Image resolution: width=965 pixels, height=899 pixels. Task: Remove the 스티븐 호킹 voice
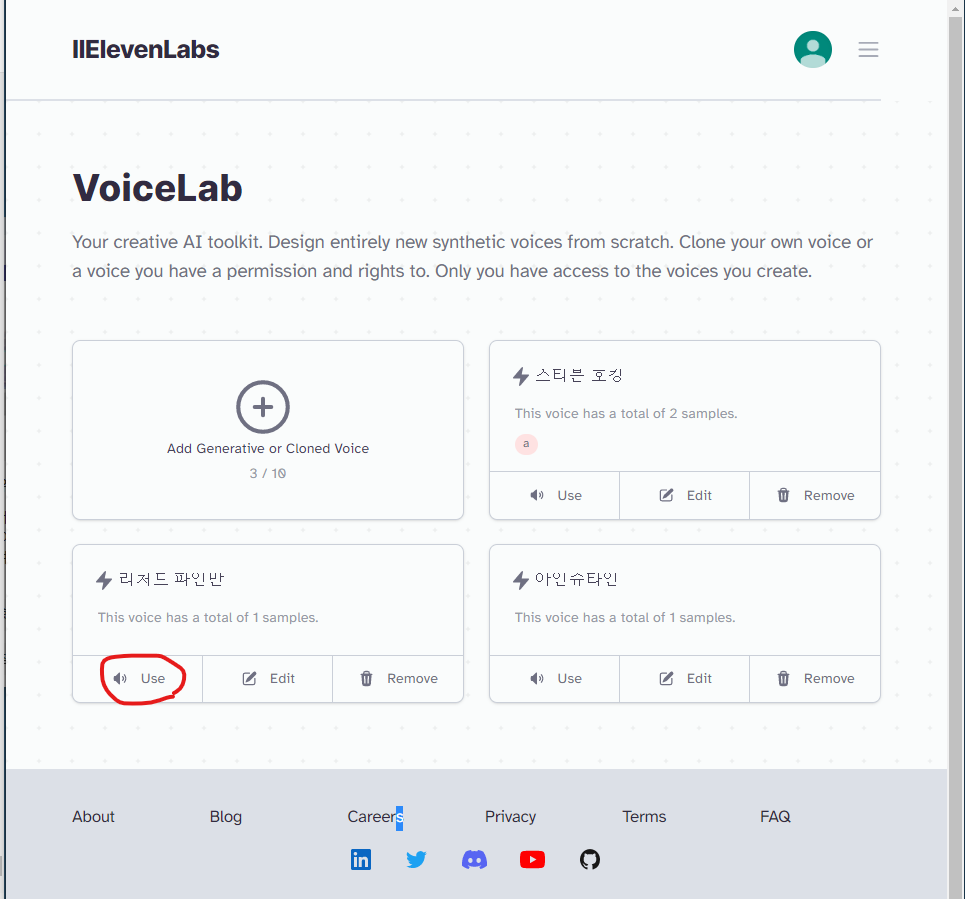[815, 495]
